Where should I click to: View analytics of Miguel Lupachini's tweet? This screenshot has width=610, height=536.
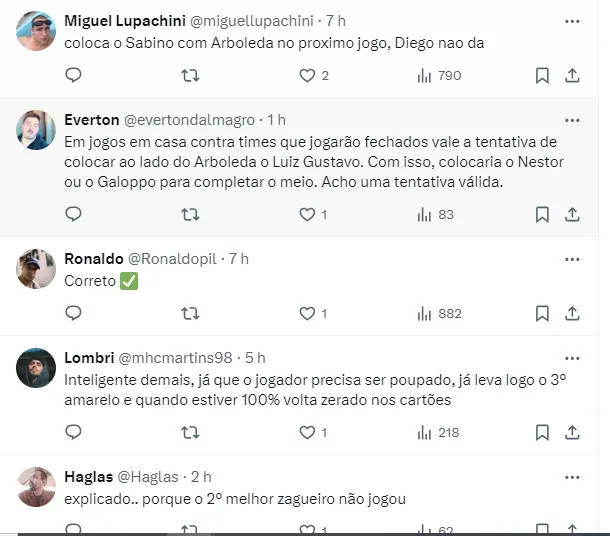(x=425, y=75)
